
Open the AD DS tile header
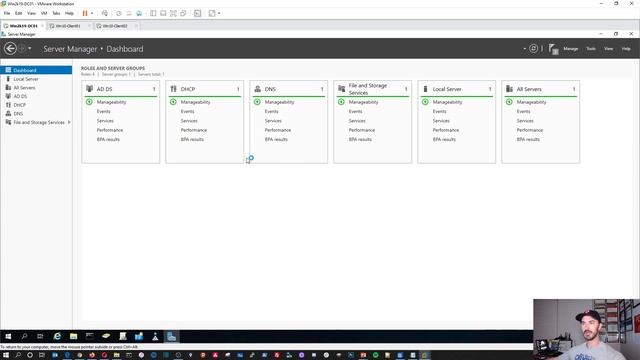(104, 89)
